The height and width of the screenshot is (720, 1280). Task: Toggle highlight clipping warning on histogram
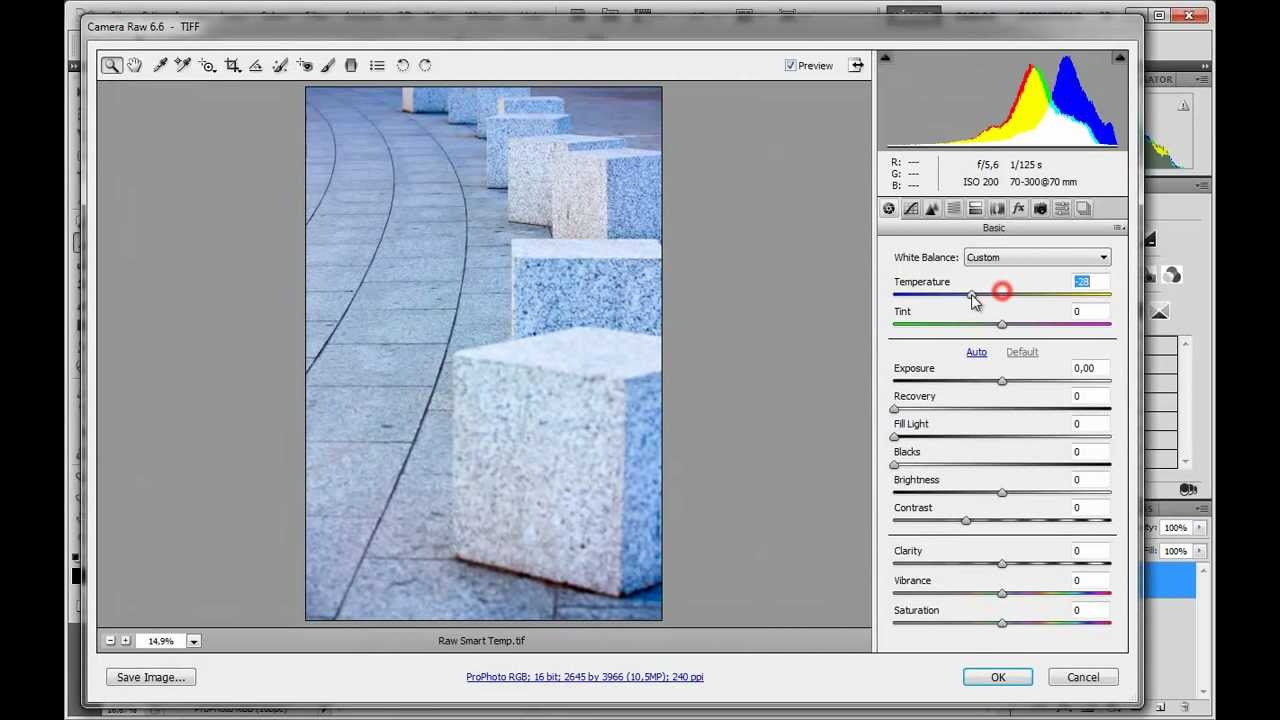(1119, 58)
